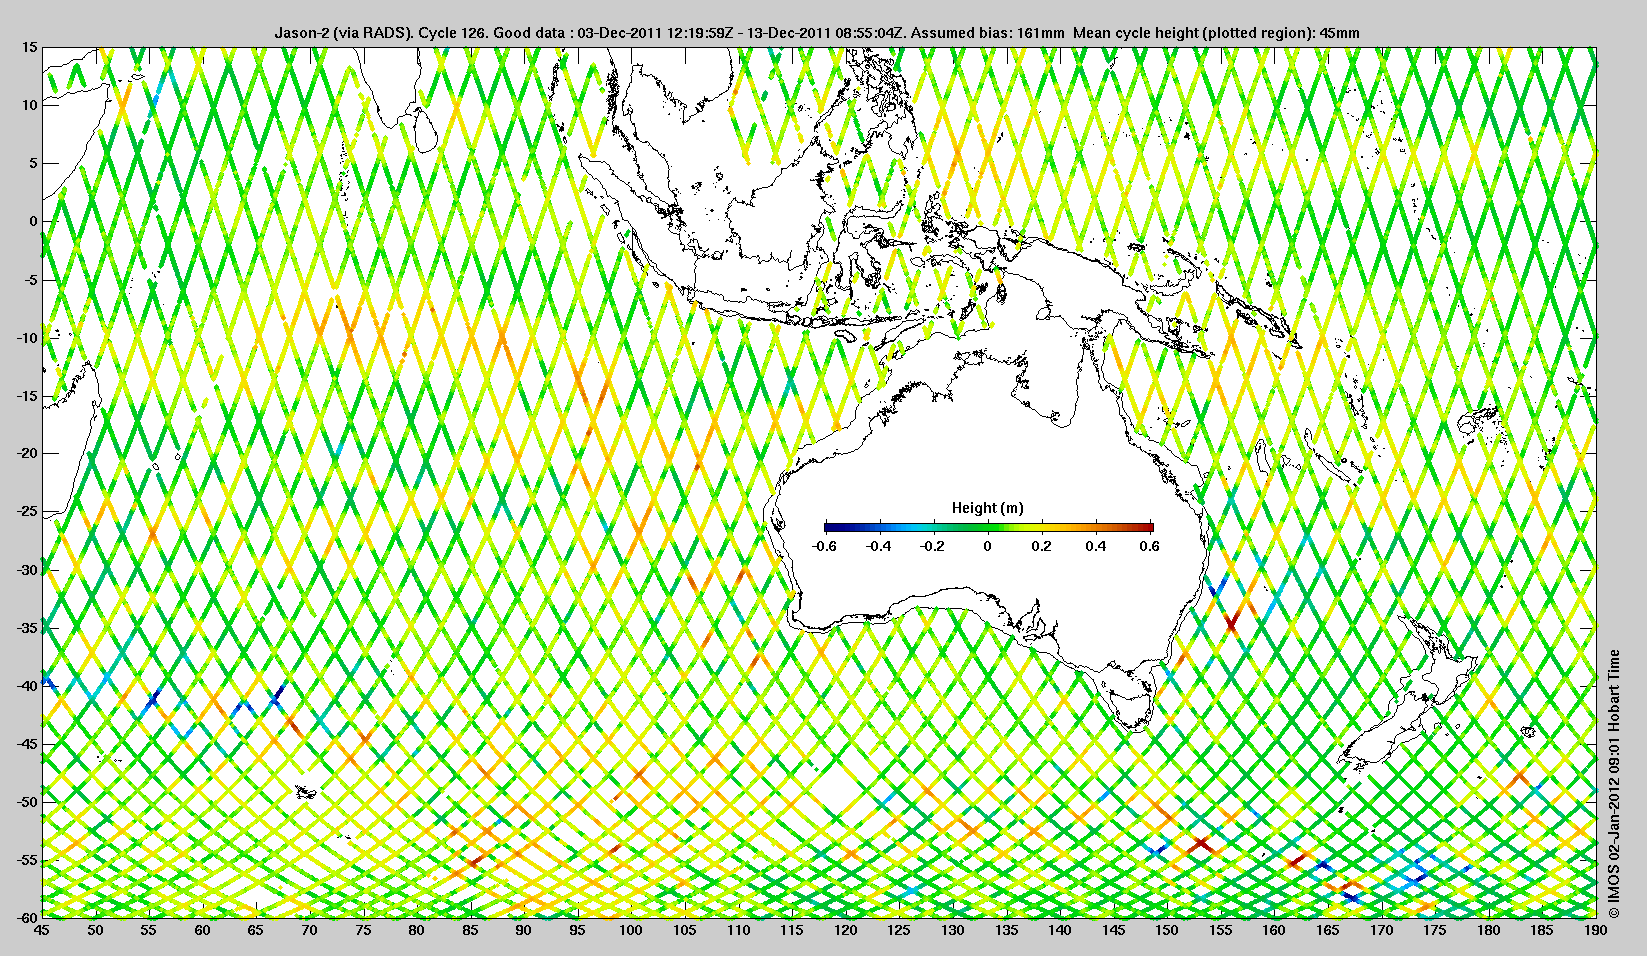Click latitude tick label -40
Screen dimensions: 1647x956
26,686
